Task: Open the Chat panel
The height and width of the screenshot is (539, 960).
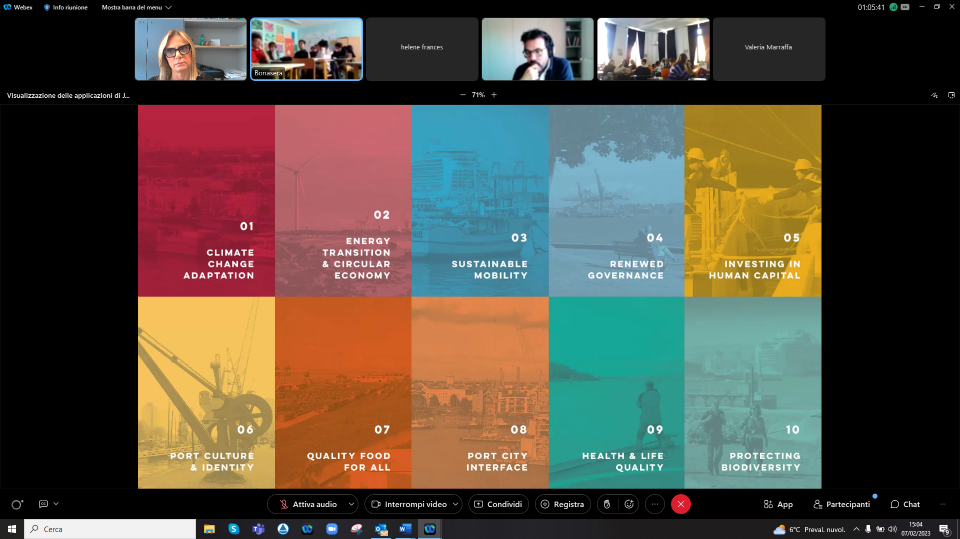Action: 905,504
